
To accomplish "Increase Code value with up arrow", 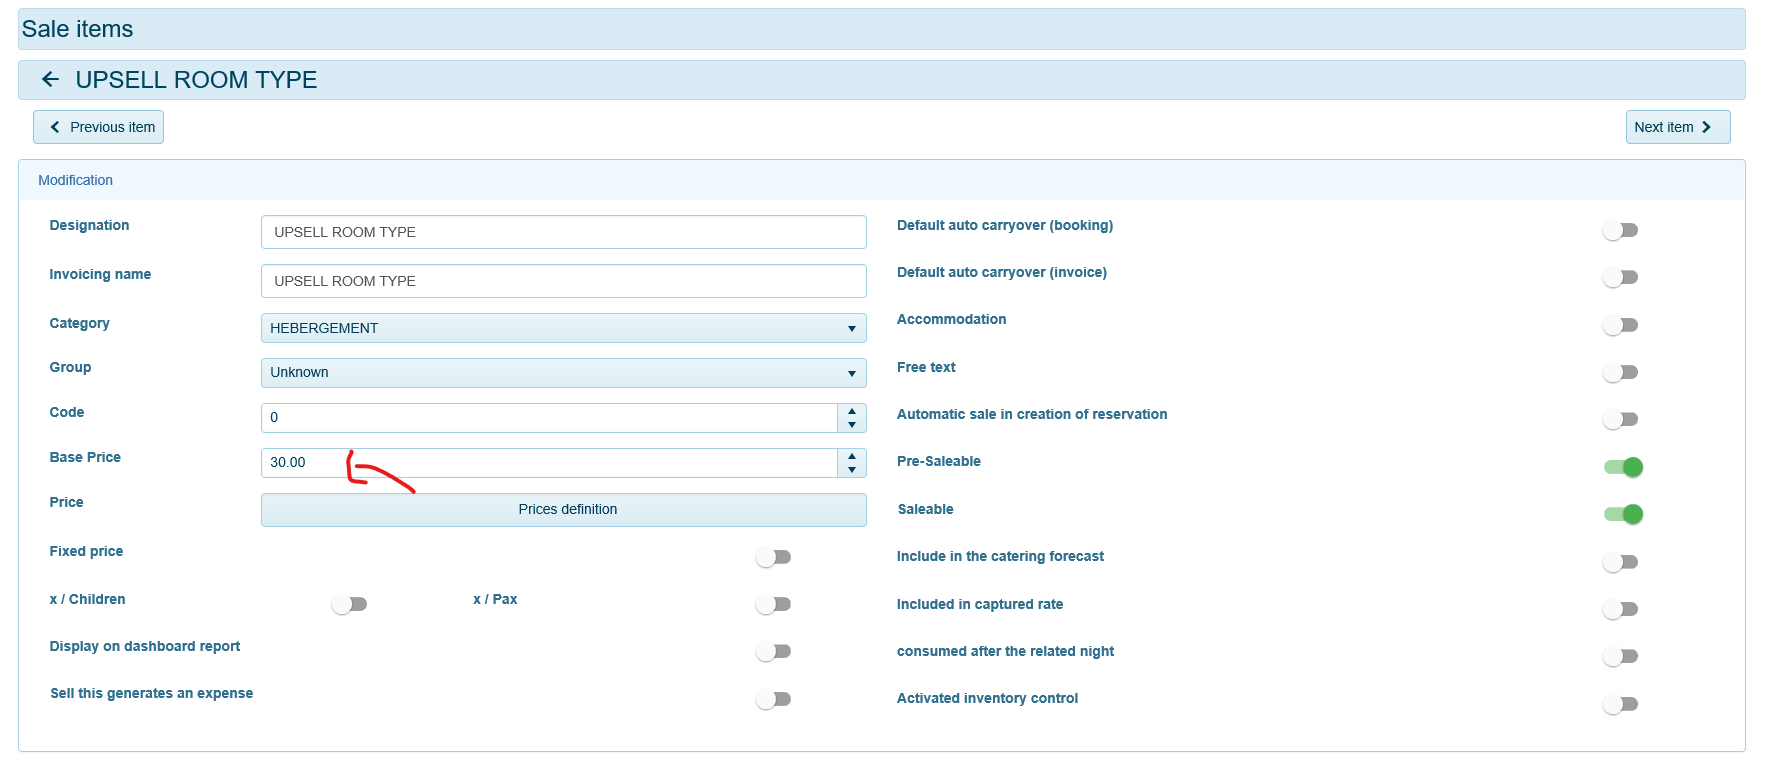I will (x=852, y=411).
